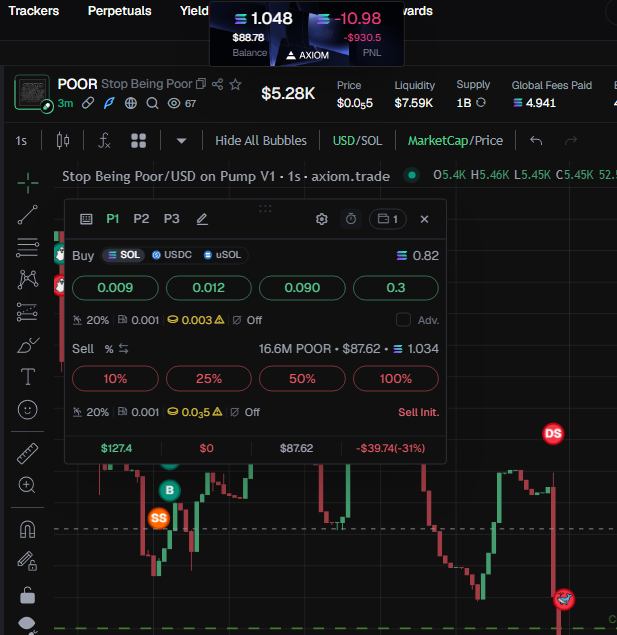Viewport: 617px width, 635px height.
Task: Open the emoji icons tool
Action: coord(28,409)
